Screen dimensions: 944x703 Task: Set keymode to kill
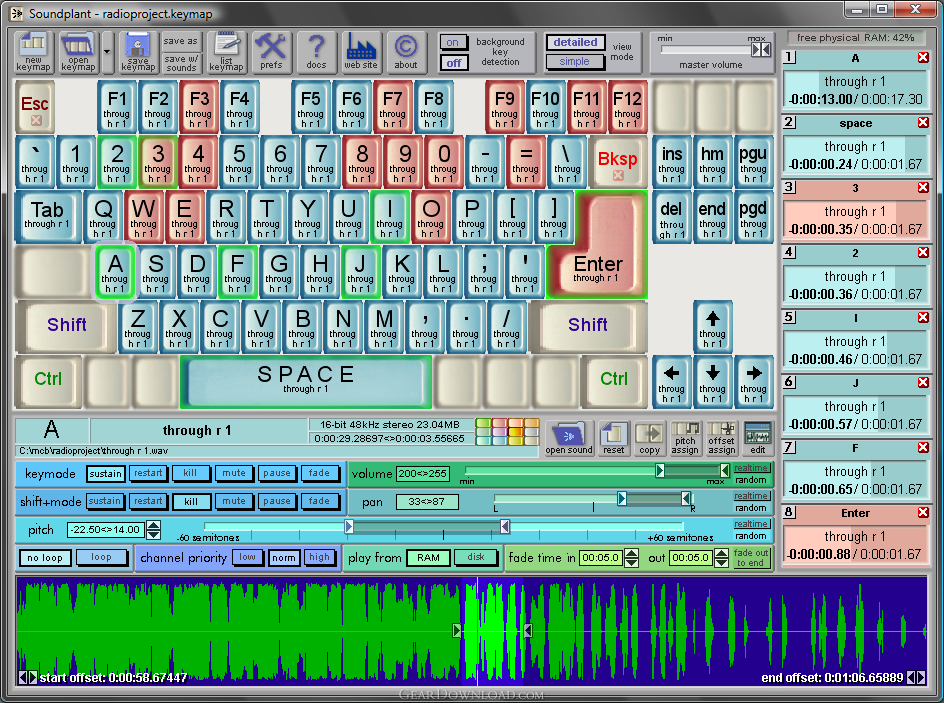click(x=190, y=473)
